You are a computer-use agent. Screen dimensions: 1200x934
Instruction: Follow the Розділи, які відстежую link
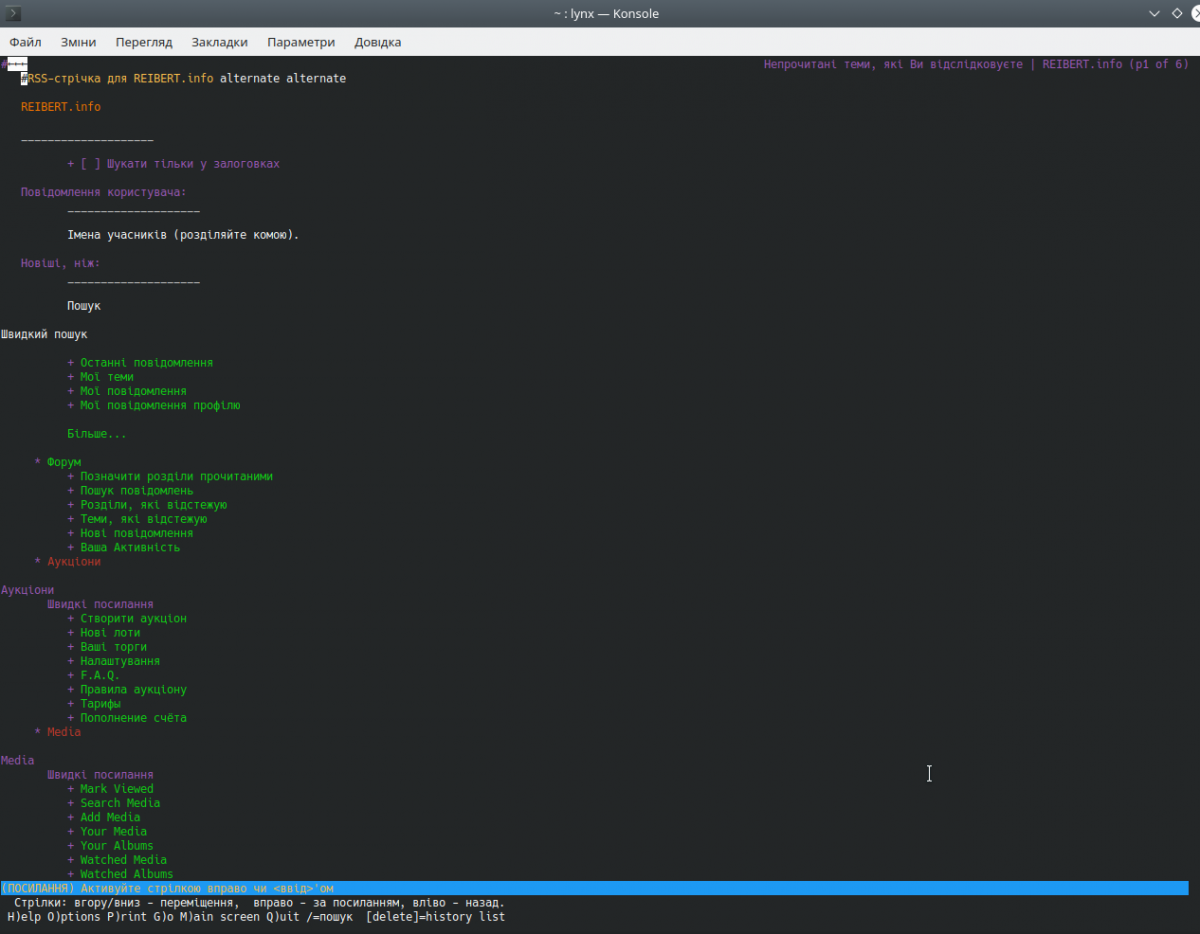point(154,505)
